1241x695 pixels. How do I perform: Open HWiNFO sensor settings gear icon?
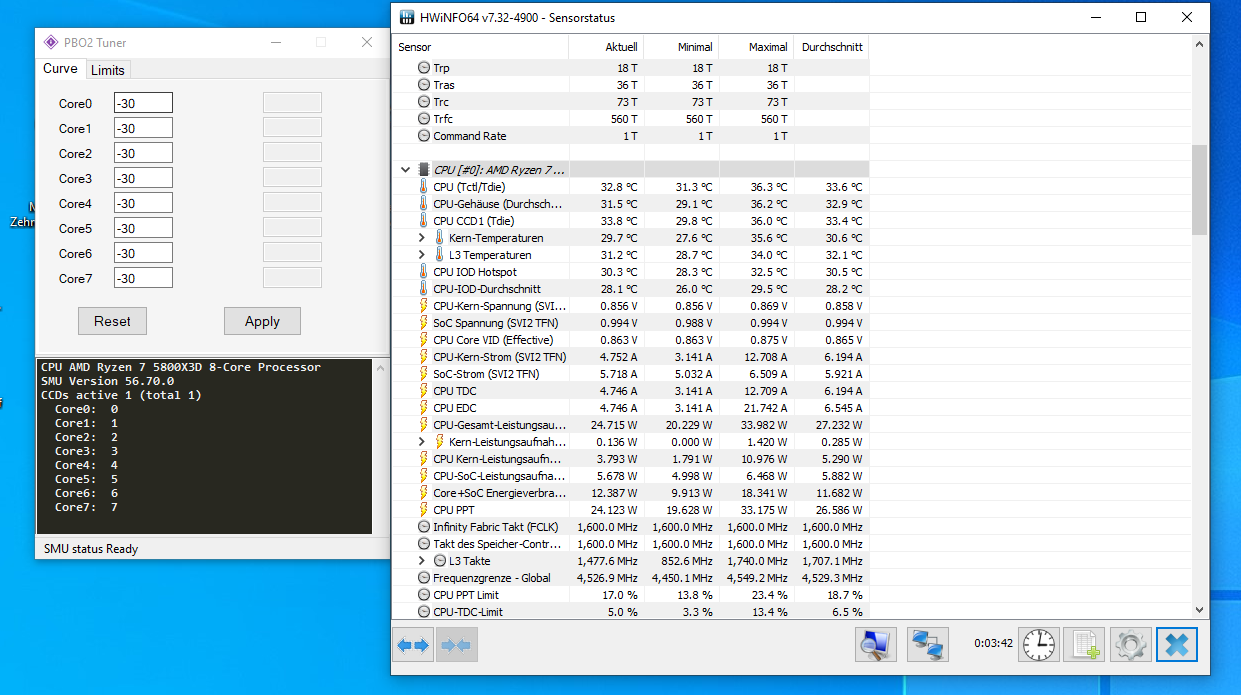(x=1130, y=645)
